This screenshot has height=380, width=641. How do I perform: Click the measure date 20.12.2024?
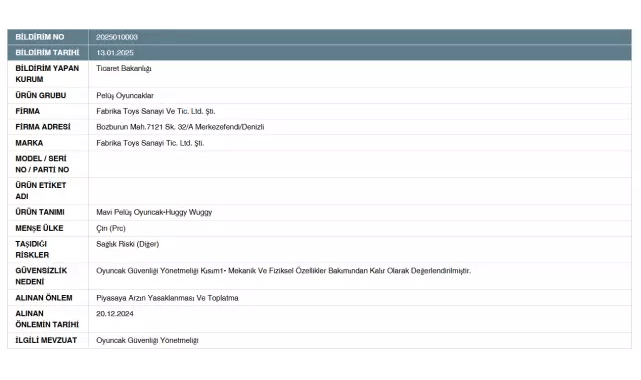point(115,314)
